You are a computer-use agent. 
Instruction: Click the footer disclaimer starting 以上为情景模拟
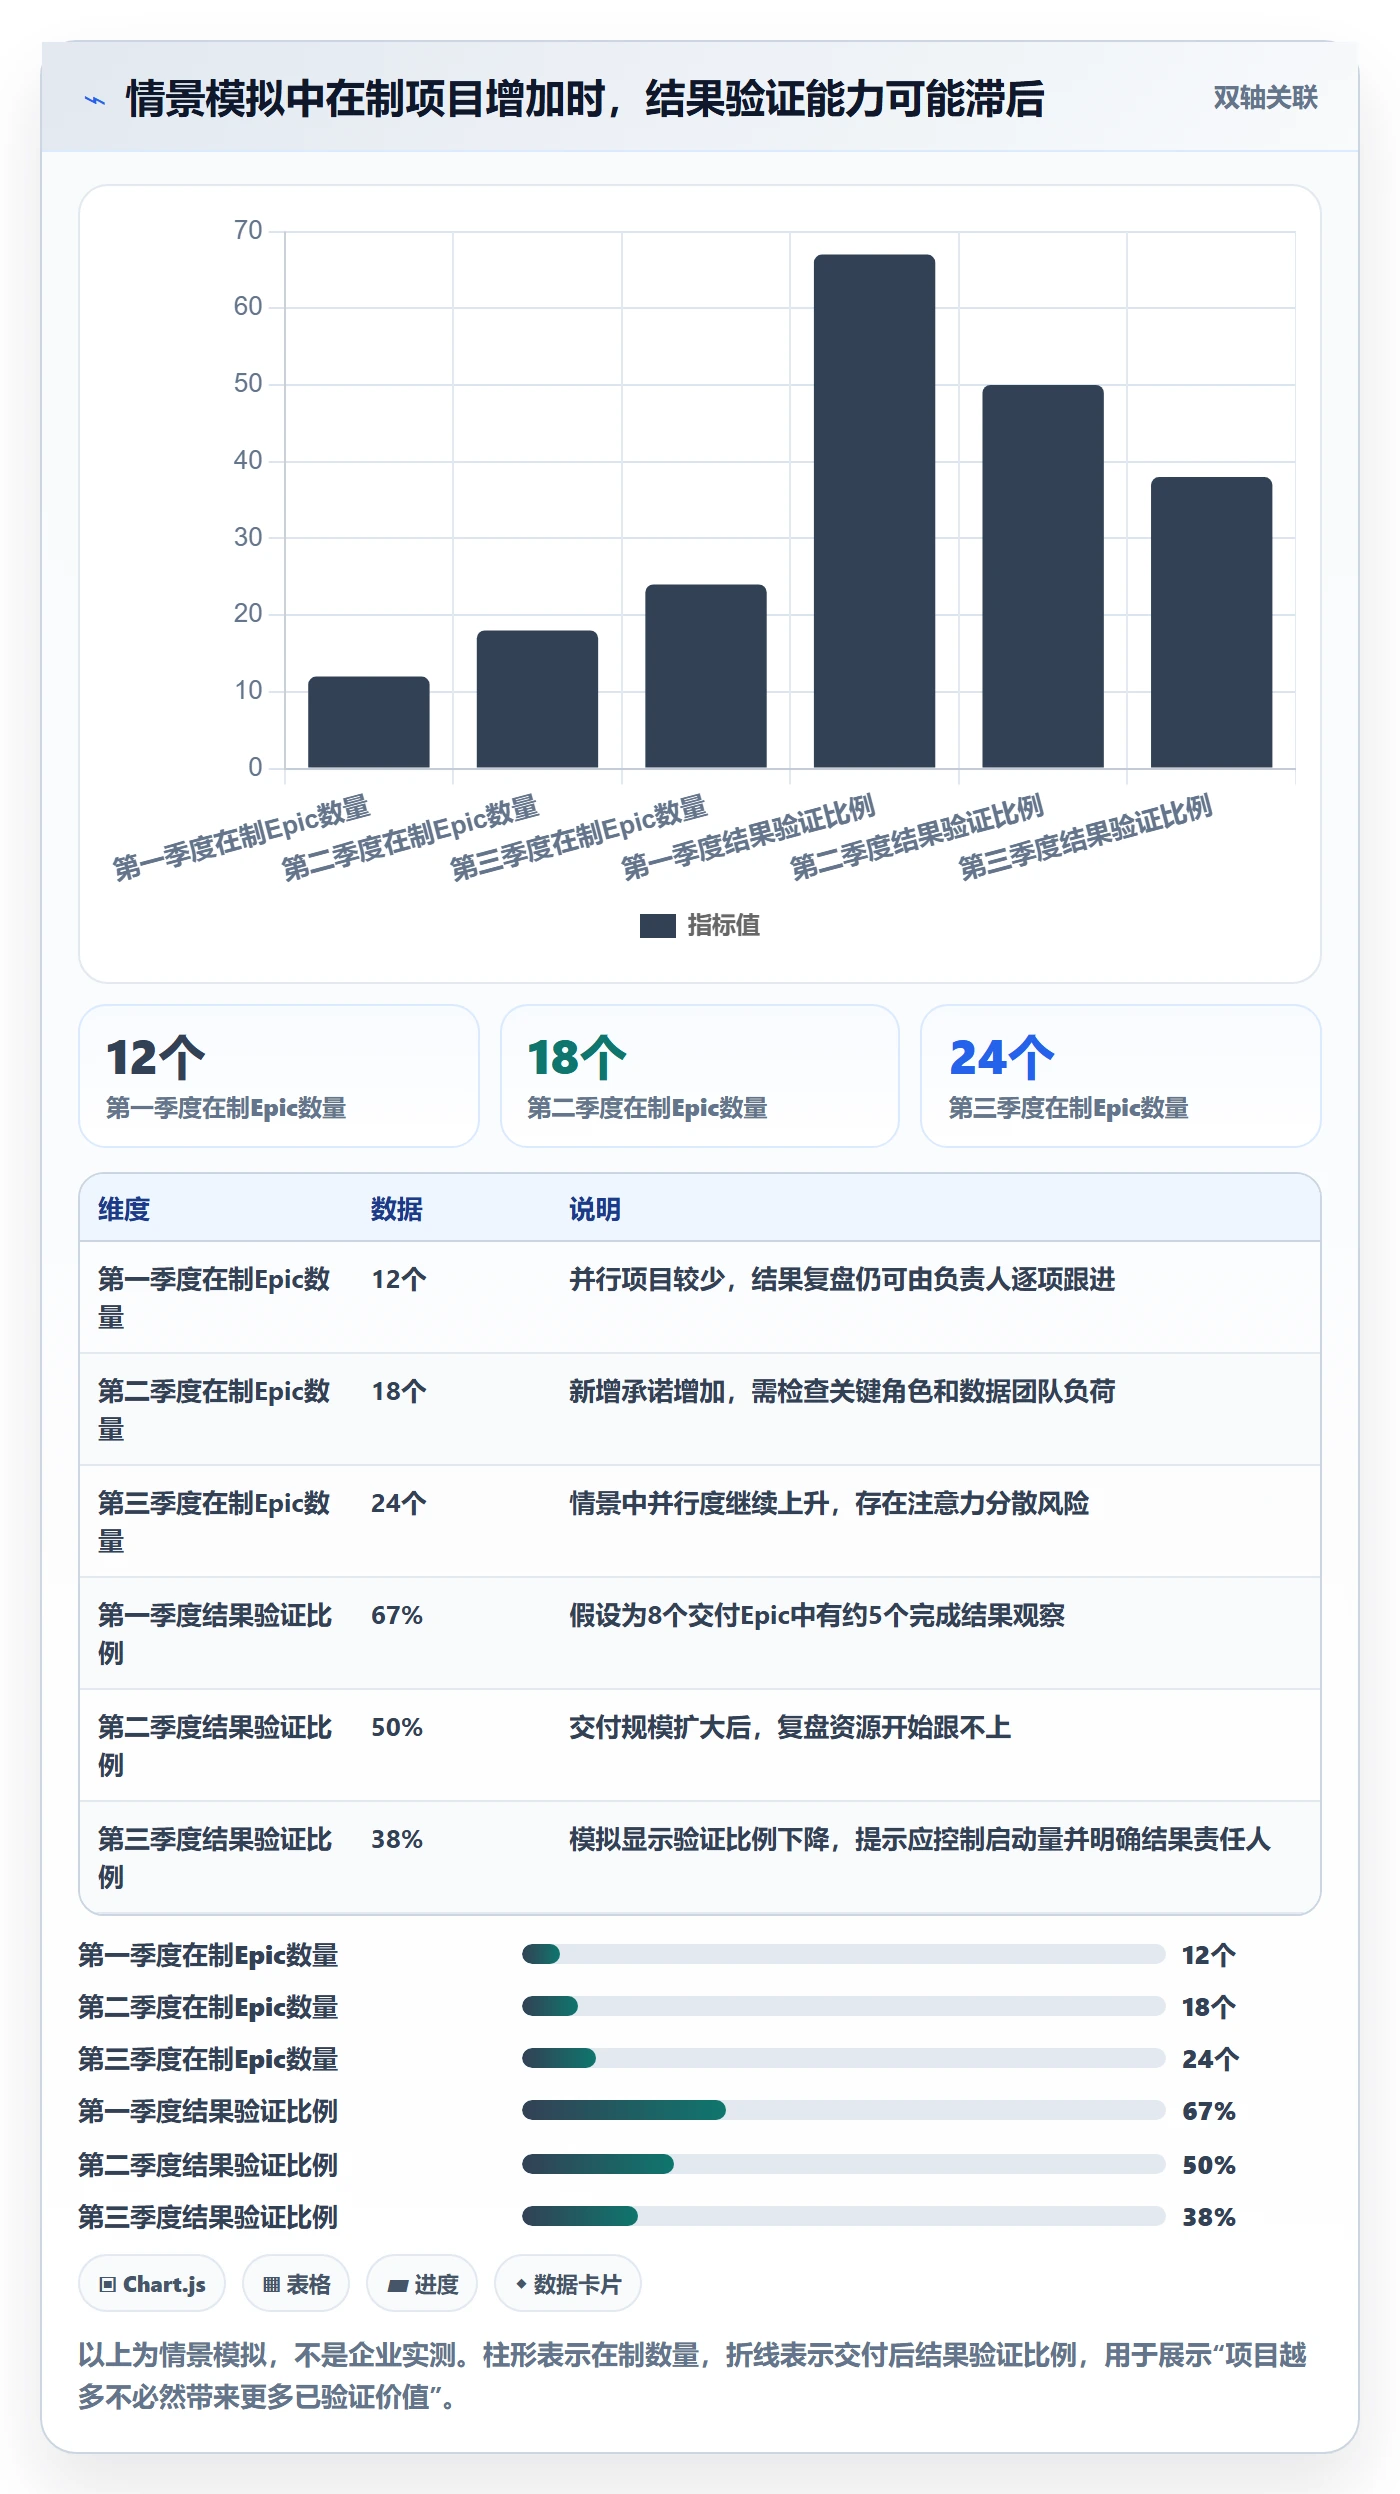(x=693, y=2376)
